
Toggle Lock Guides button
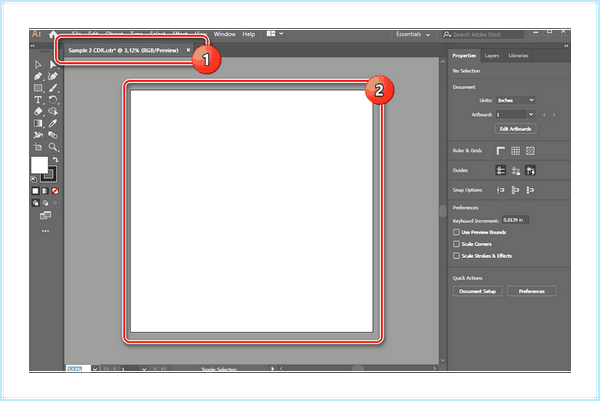pyautogui.click(x=515, y=170)
